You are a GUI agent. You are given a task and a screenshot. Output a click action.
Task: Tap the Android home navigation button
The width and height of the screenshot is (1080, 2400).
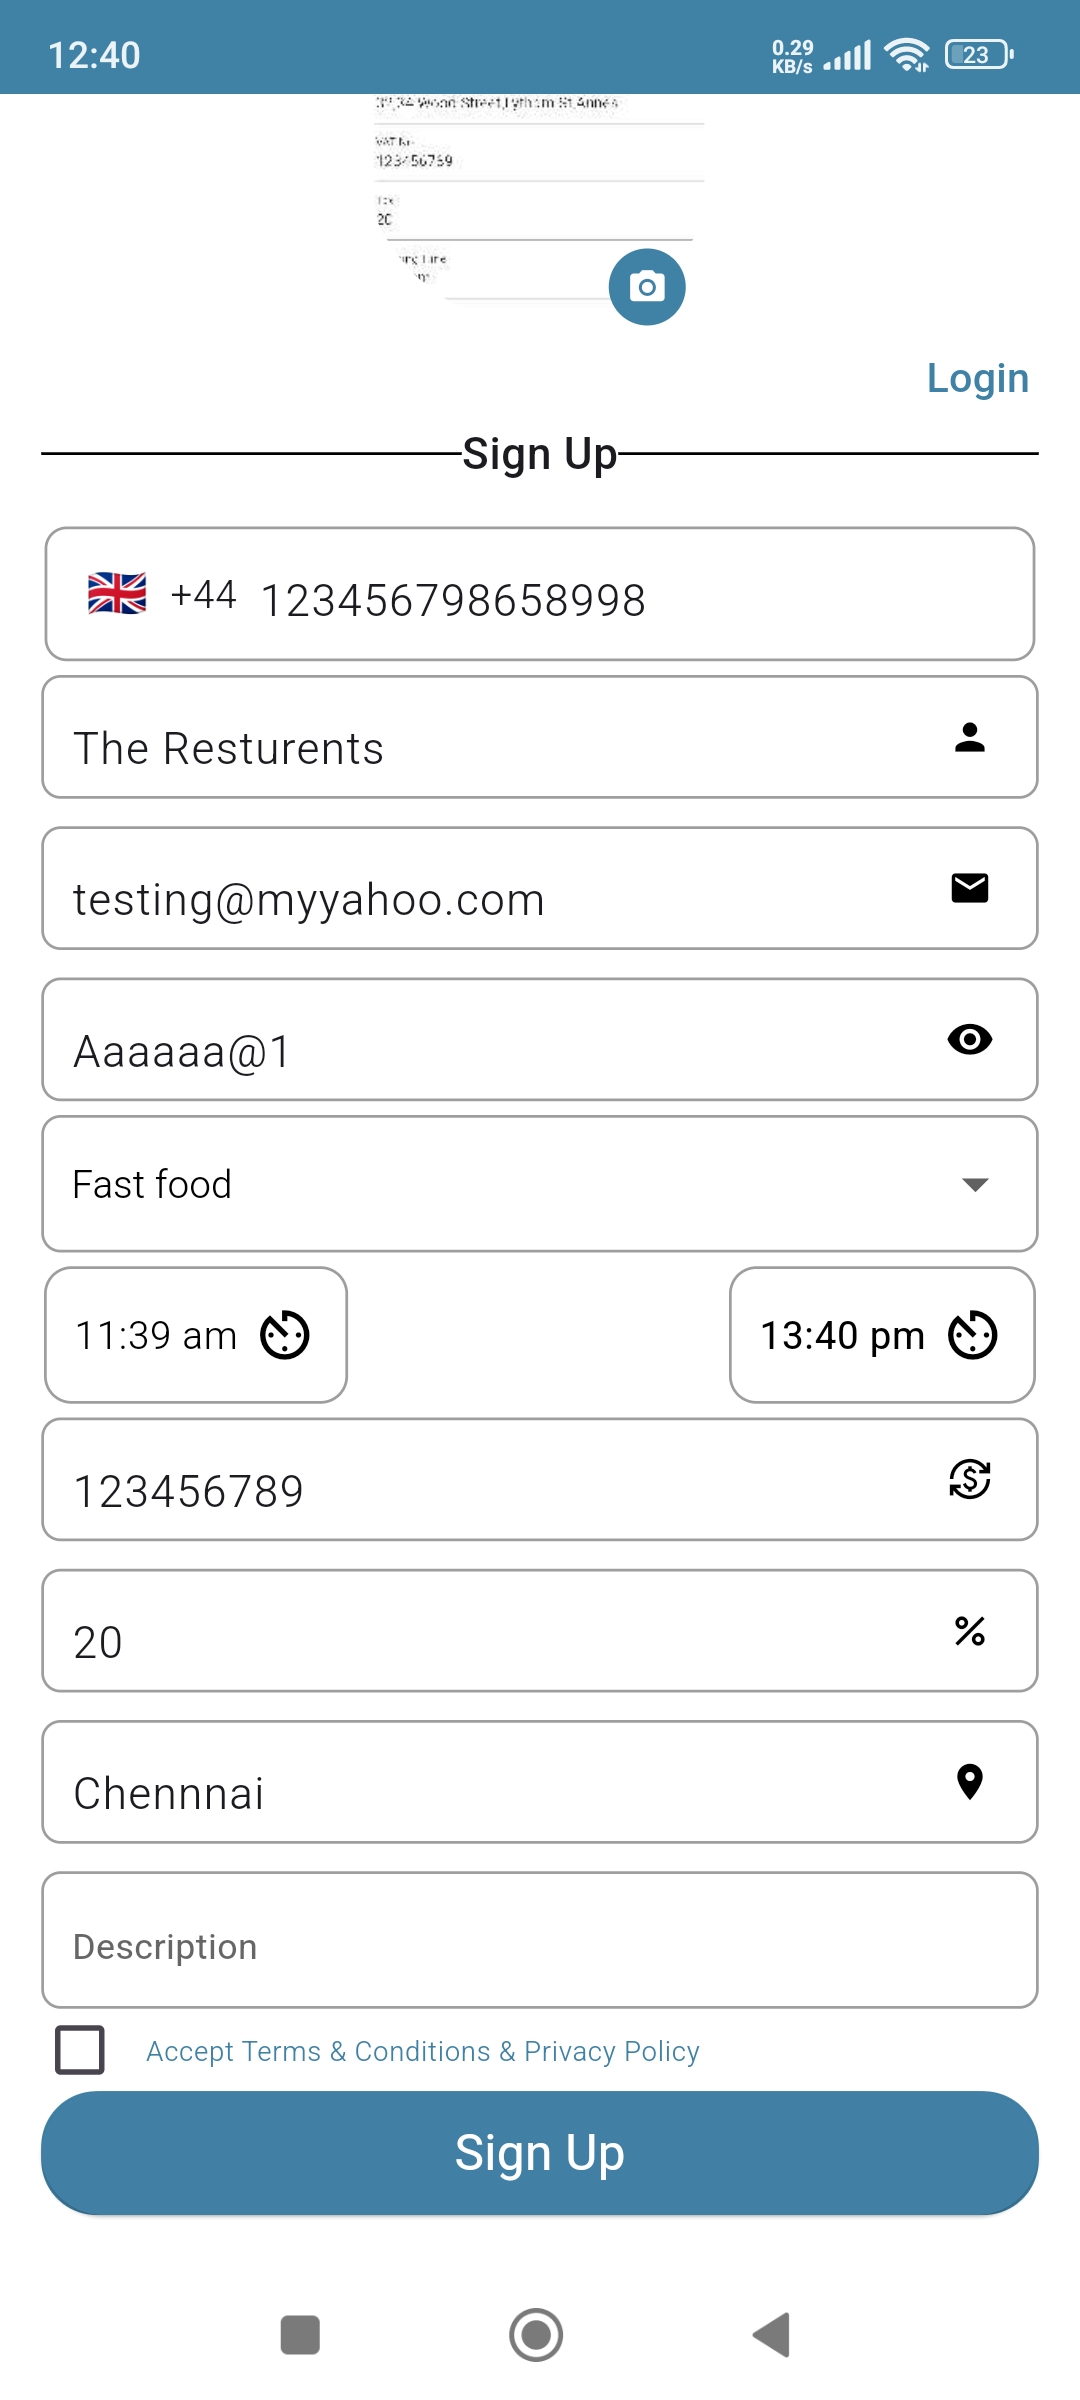pos(536,2335)
